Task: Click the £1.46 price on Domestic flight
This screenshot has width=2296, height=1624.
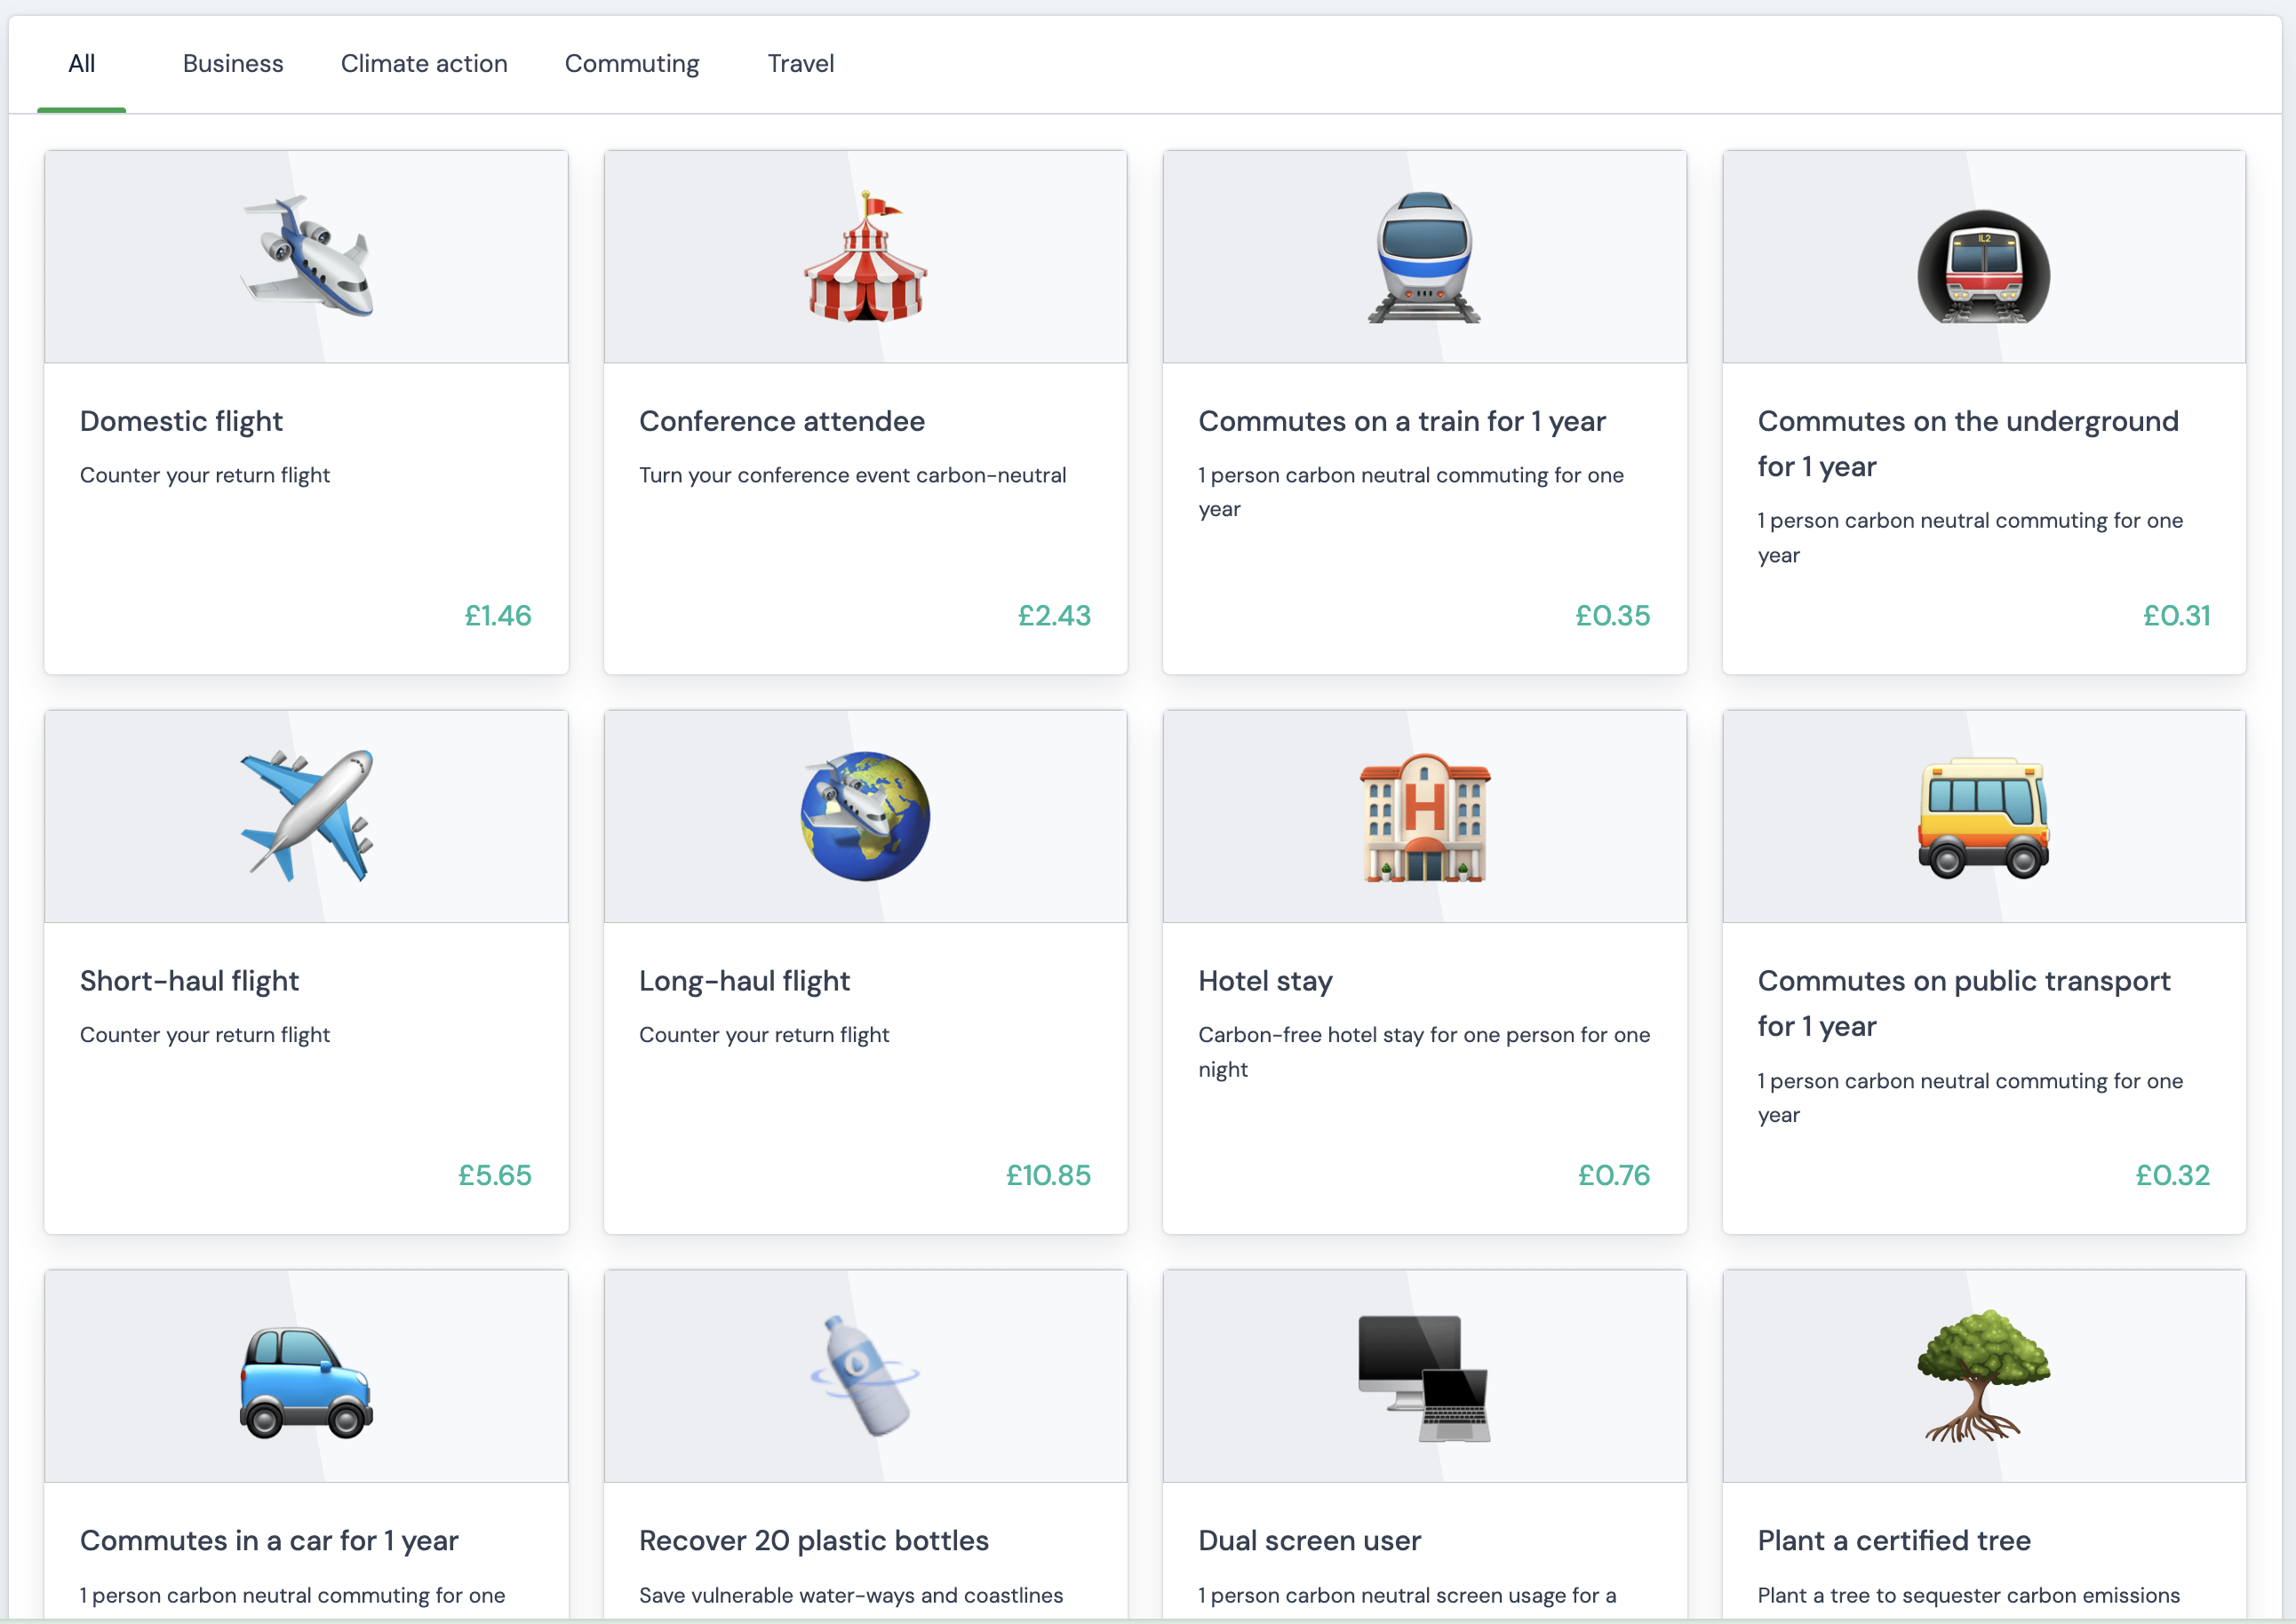Action: tap(498, 615)
